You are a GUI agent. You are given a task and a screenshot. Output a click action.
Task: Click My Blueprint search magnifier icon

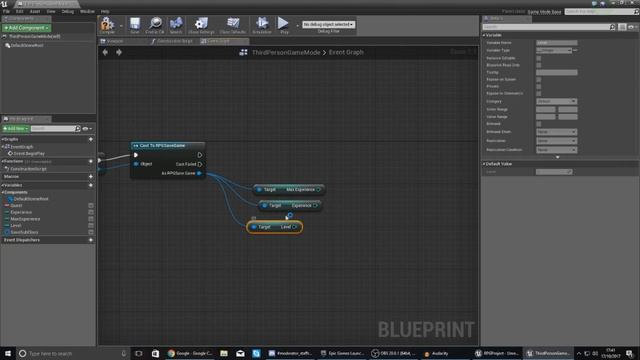click(x=78, y=129)
